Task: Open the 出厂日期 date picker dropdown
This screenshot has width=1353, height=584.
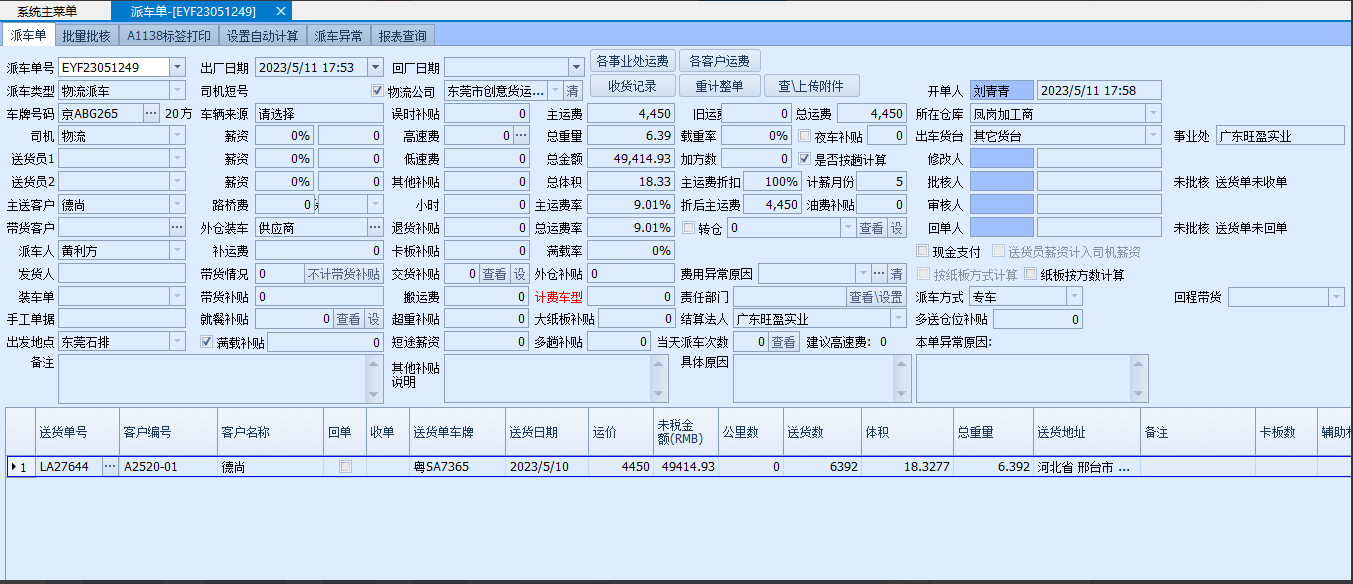Action: [x=374, y=67]
